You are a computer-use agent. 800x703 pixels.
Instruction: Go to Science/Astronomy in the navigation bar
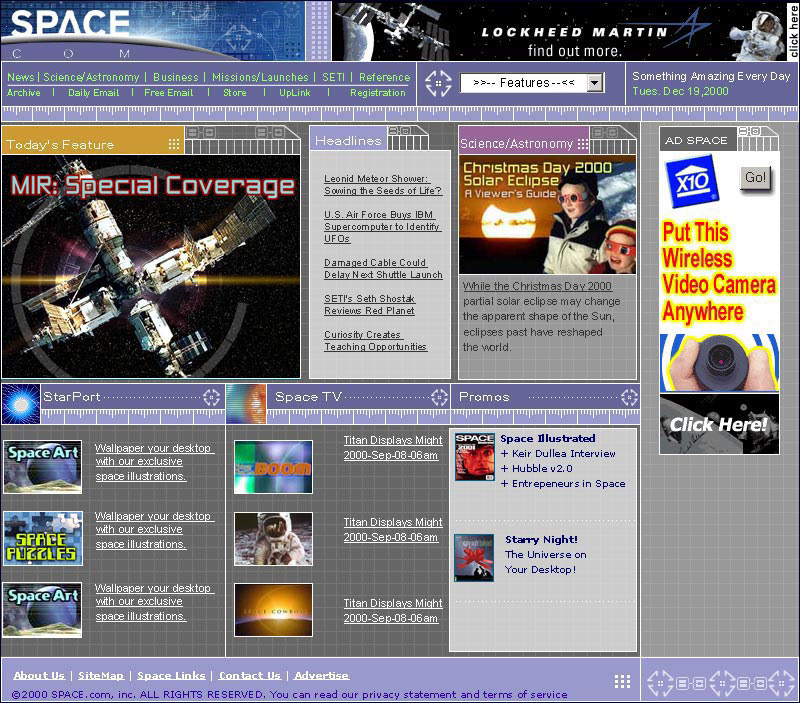pos(91,77)
